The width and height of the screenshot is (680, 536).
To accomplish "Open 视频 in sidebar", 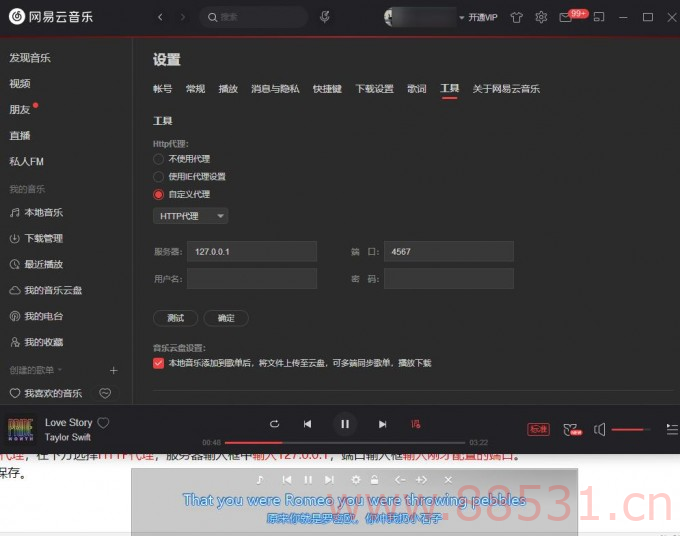I will click(x=20, y=84).
